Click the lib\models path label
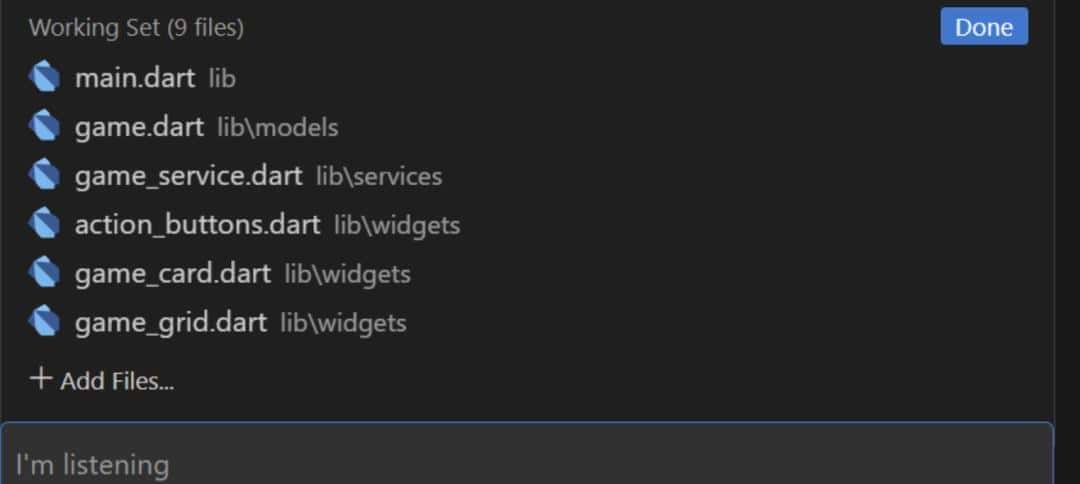Screen dimensions: 1080x484 point(277,128)
